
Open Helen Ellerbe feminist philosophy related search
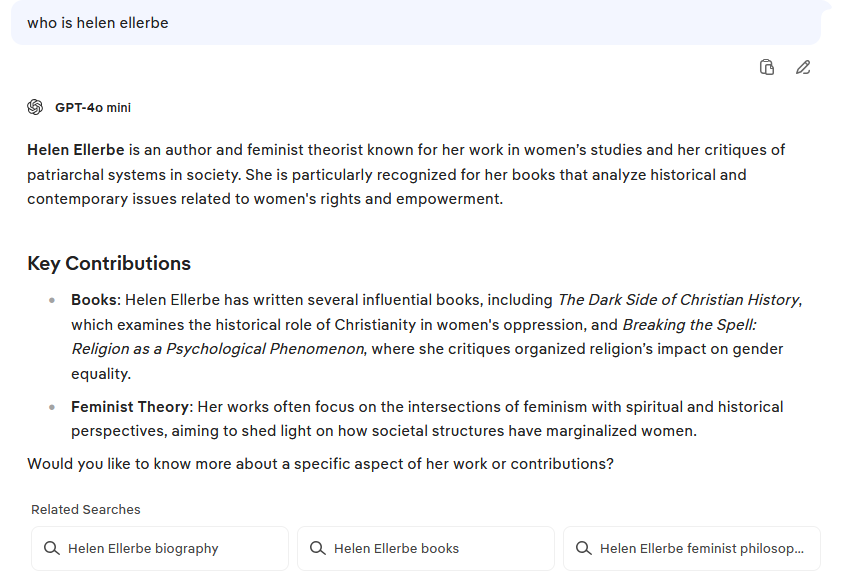(692, 548)
